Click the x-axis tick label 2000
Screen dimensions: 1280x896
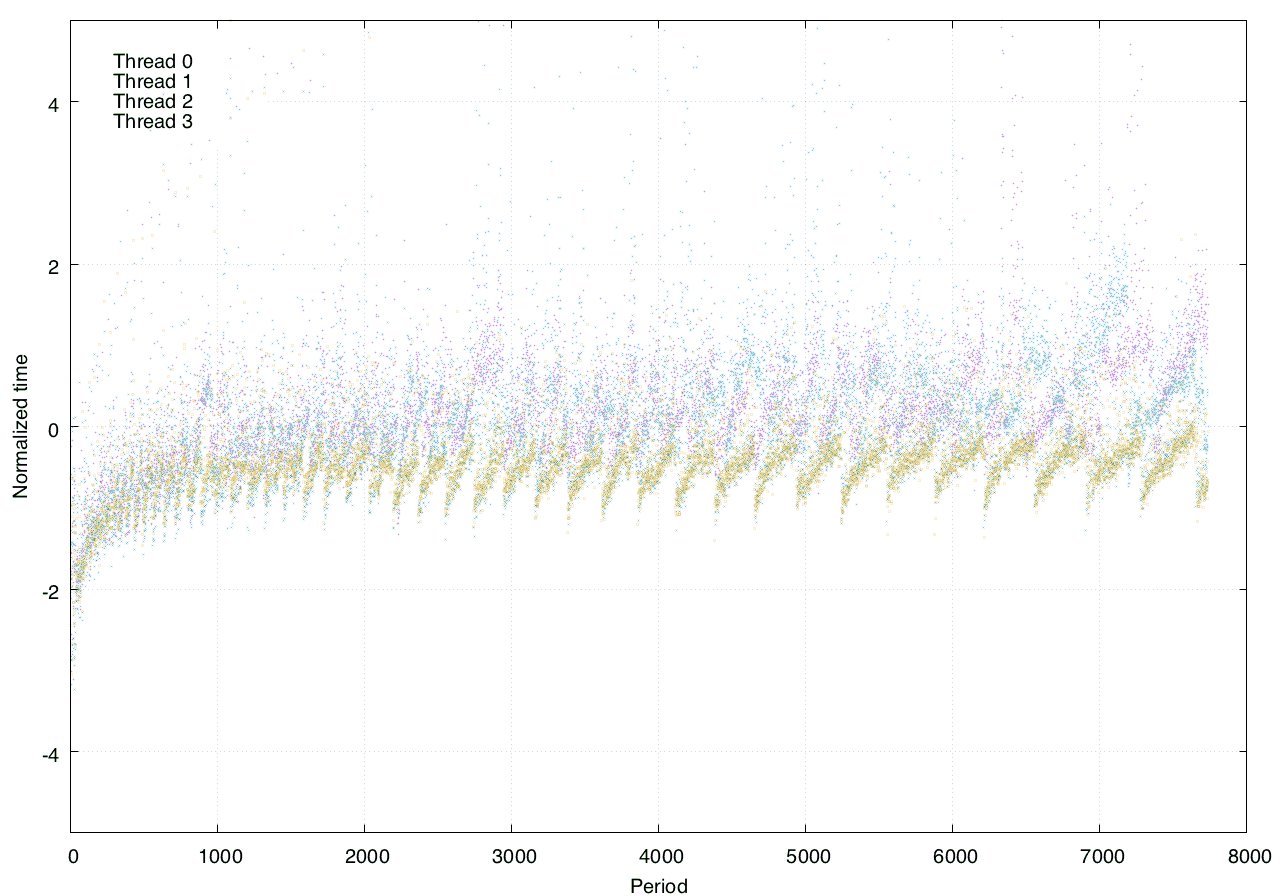click(x=365, y=857)
